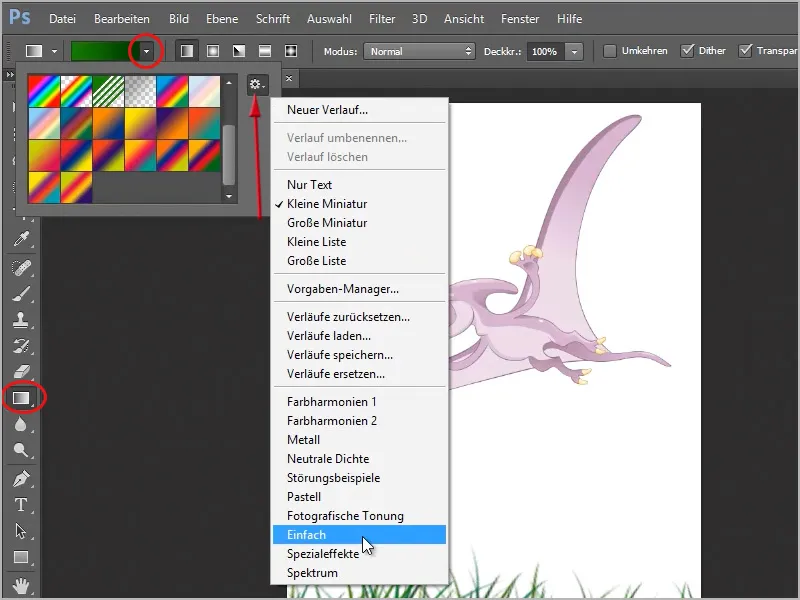Choose Nur Text view option
The height and width of the screenshot is (600, 800).
(x=359, y=185)
